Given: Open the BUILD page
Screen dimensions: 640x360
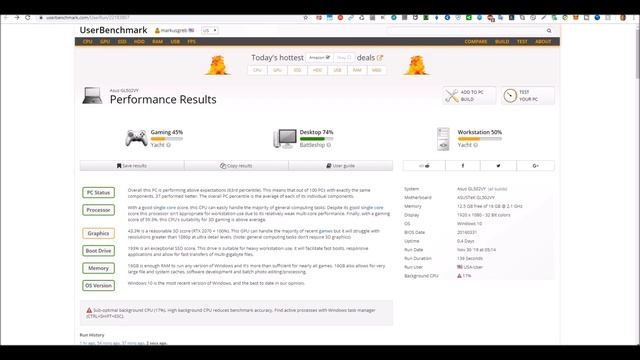Looking at the screenshot, I should click(502, 42).
